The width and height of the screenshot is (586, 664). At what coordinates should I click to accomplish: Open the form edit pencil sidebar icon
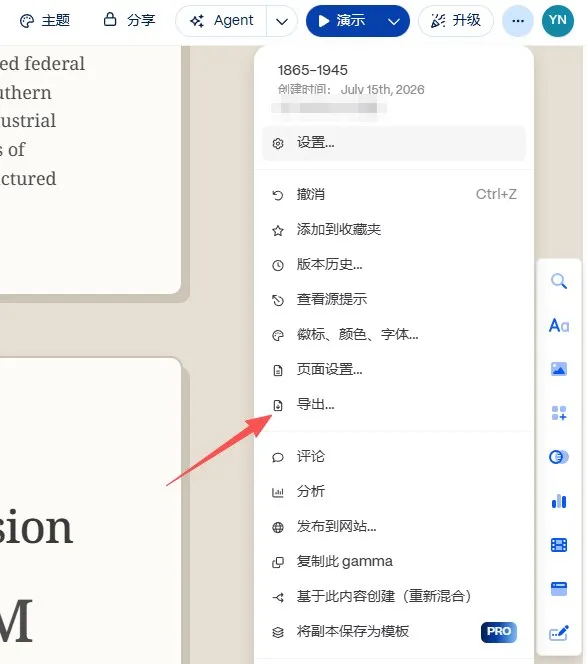coord(559,633)
